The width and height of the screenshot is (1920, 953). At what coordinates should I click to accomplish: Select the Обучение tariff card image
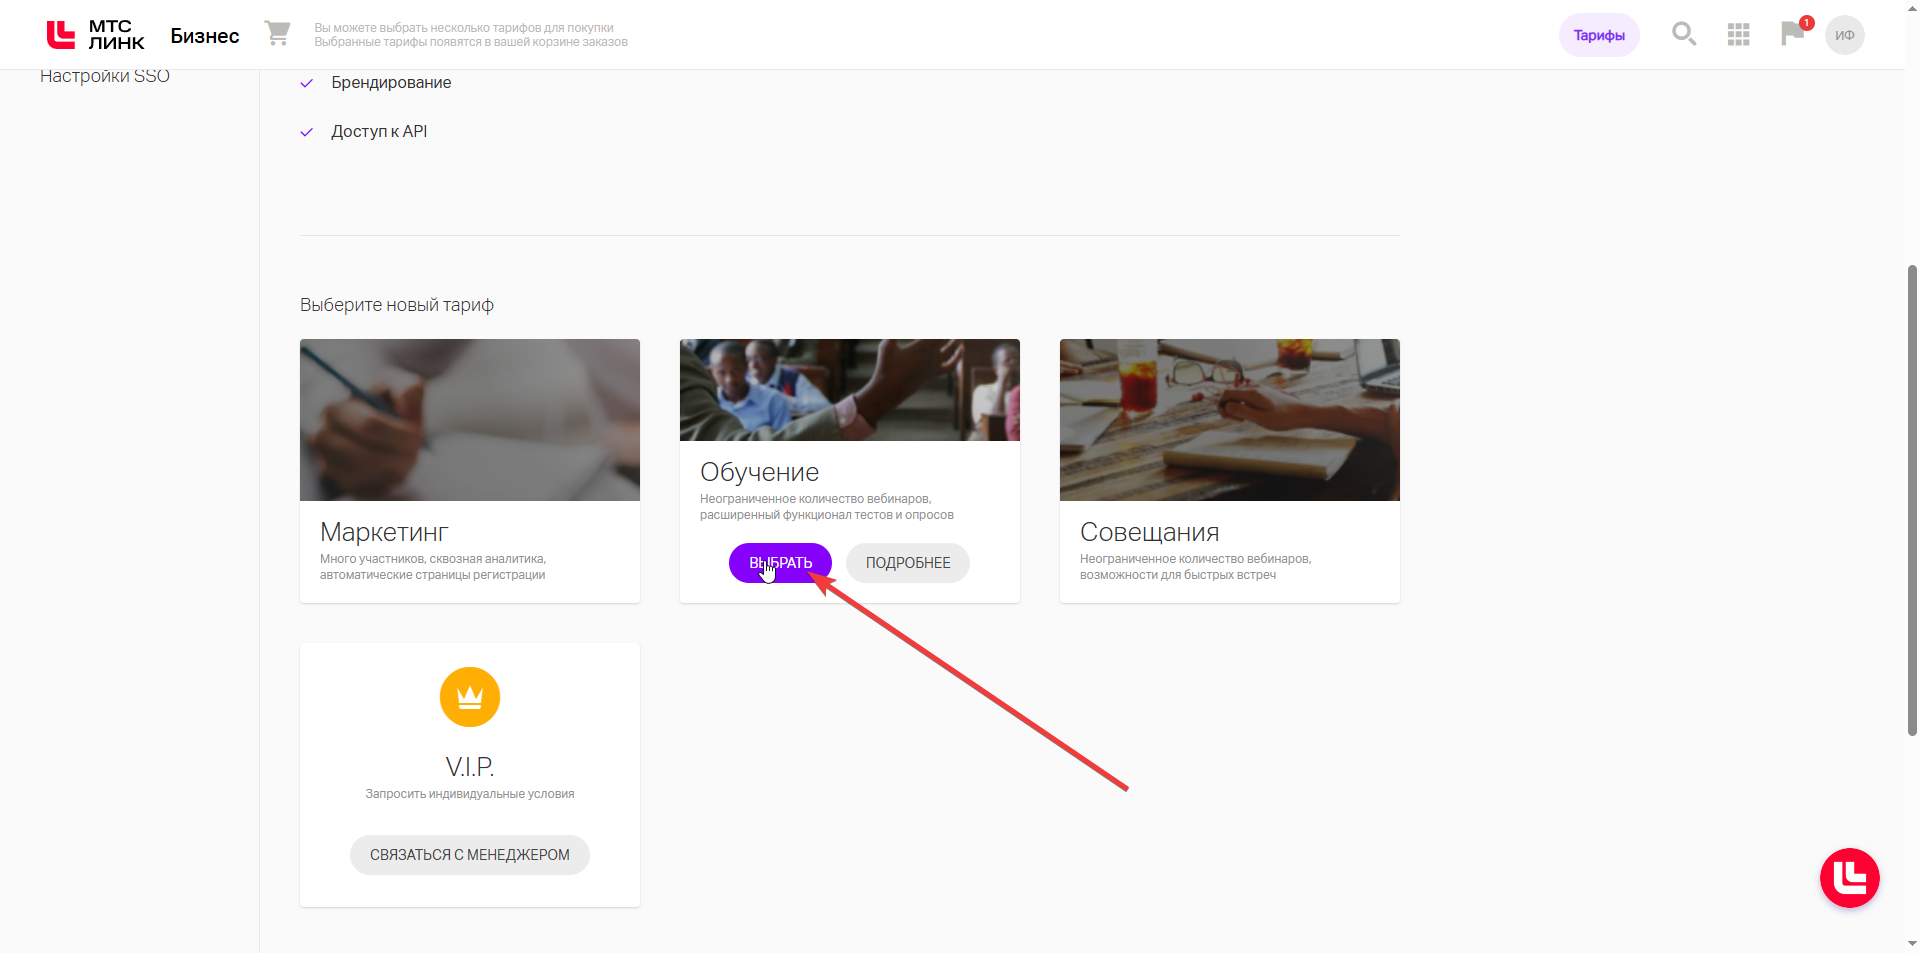click(x=850, y=390)
